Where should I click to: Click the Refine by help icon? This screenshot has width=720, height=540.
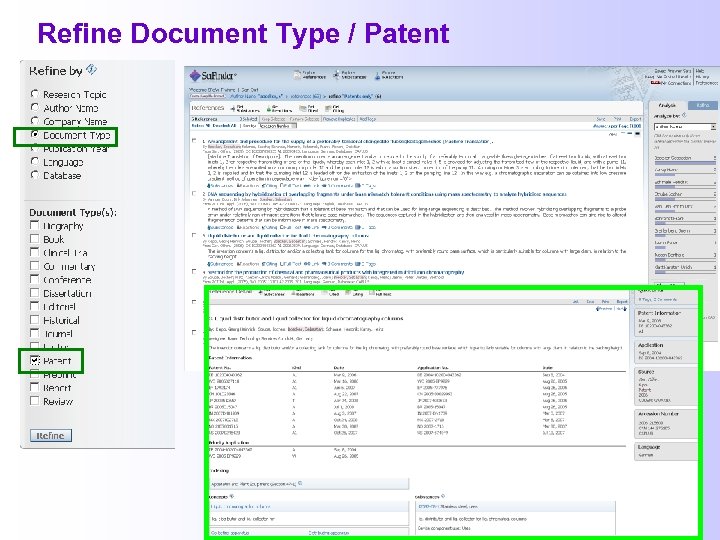(91, 69)
